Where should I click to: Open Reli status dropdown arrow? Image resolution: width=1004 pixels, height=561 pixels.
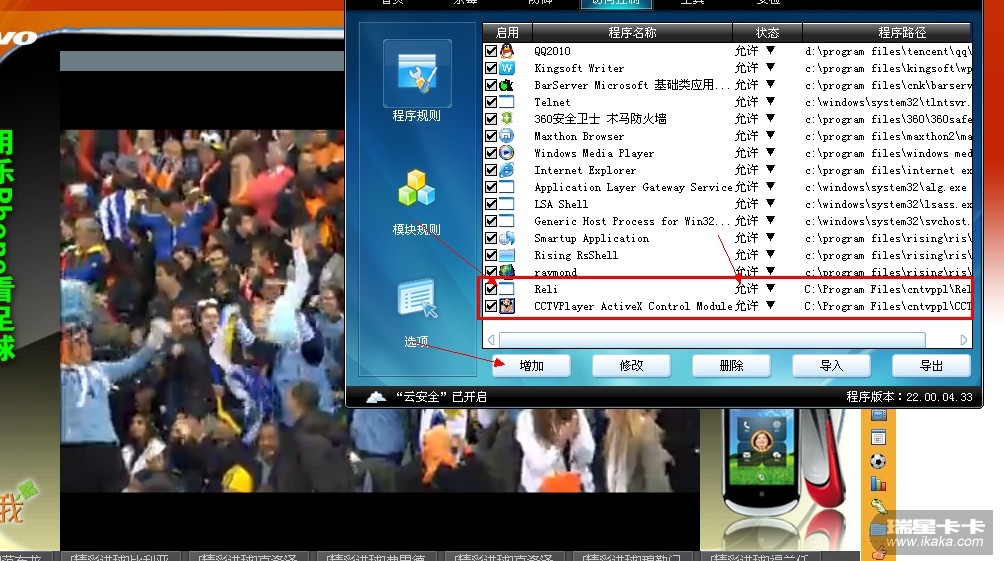[x=770, y=288]
